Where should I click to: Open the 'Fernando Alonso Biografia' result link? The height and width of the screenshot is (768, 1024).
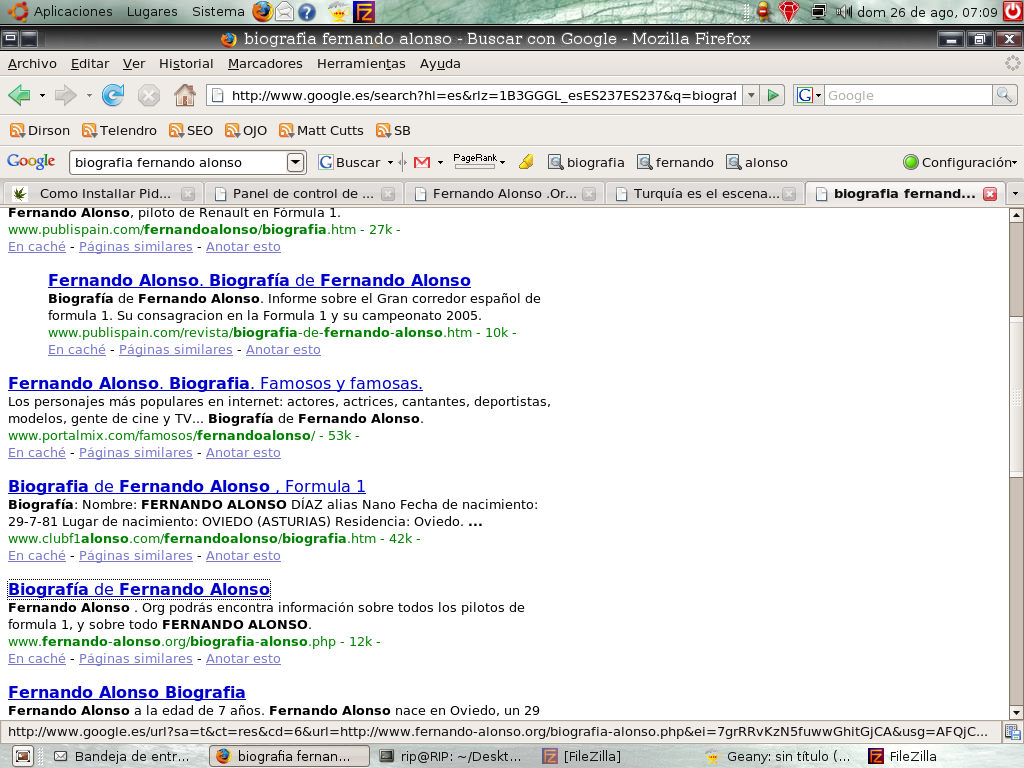click(x=127, y=692)
